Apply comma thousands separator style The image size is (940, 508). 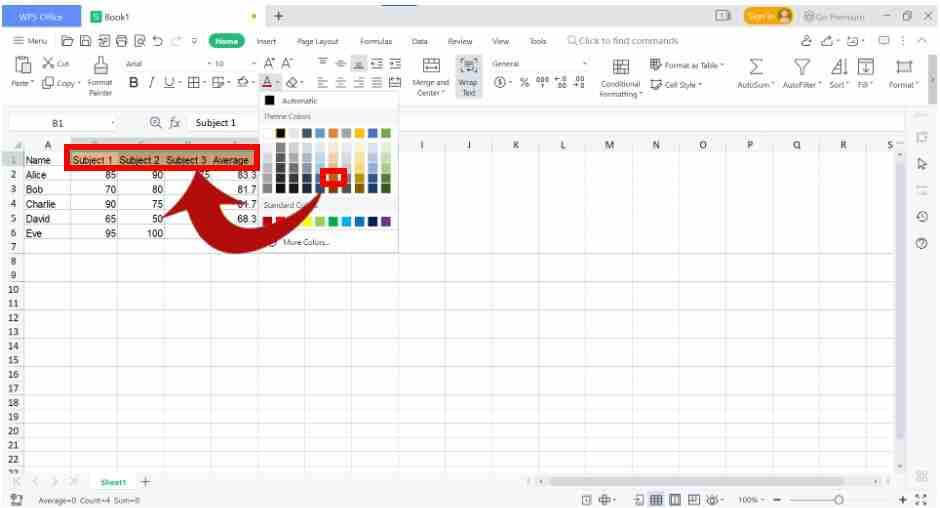542,83
